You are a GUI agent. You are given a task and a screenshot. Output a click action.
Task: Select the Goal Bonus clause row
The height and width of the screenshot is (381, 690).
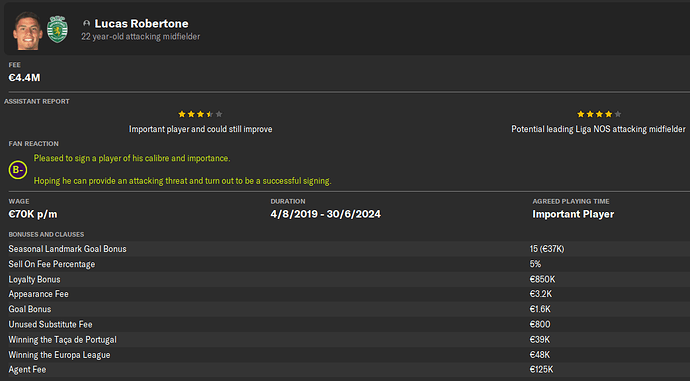coord(345,309)
